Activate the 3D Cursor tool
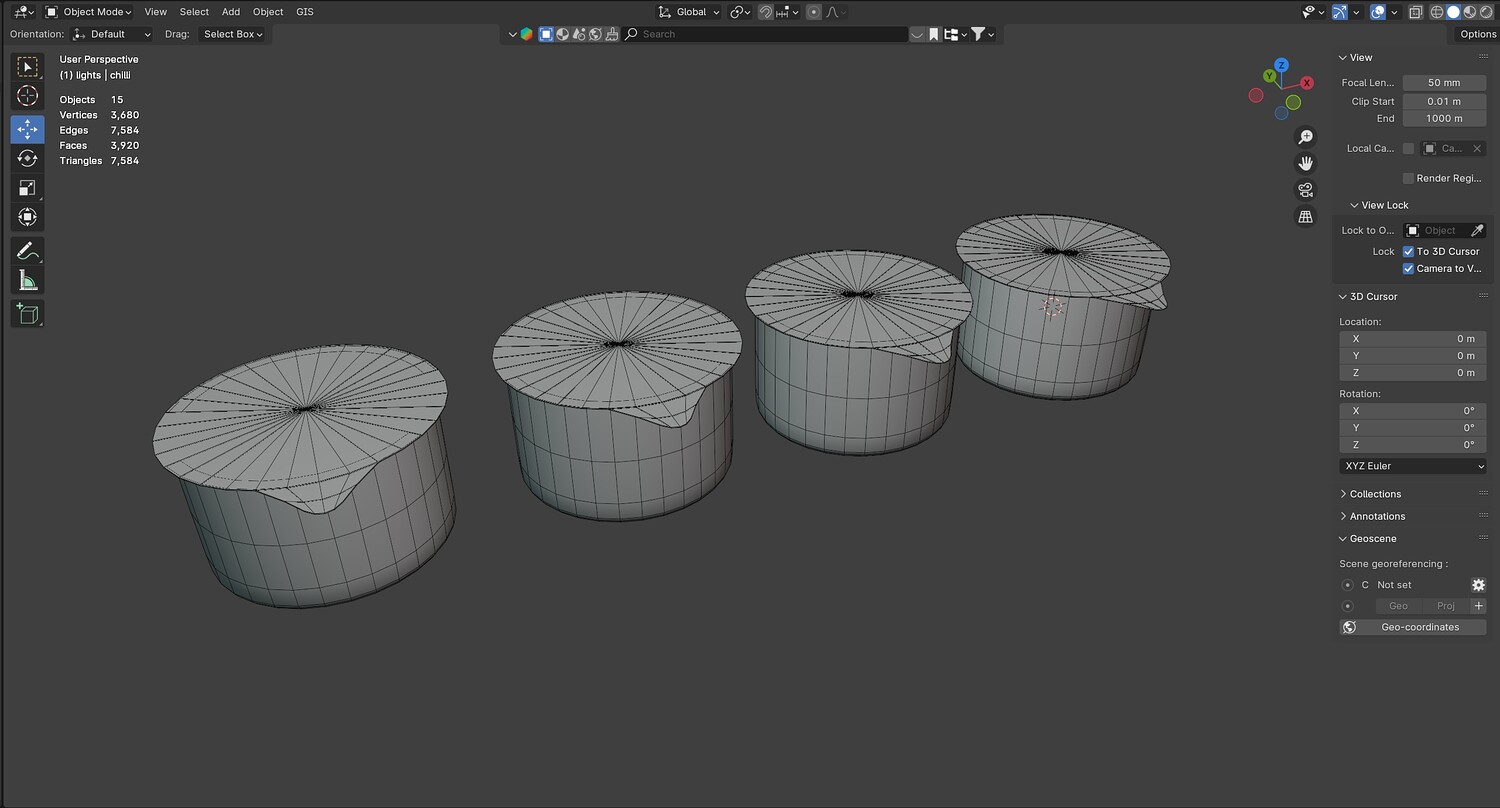Image resolution: width=1500 pixels, height=808 pixels. pos(28,96)
